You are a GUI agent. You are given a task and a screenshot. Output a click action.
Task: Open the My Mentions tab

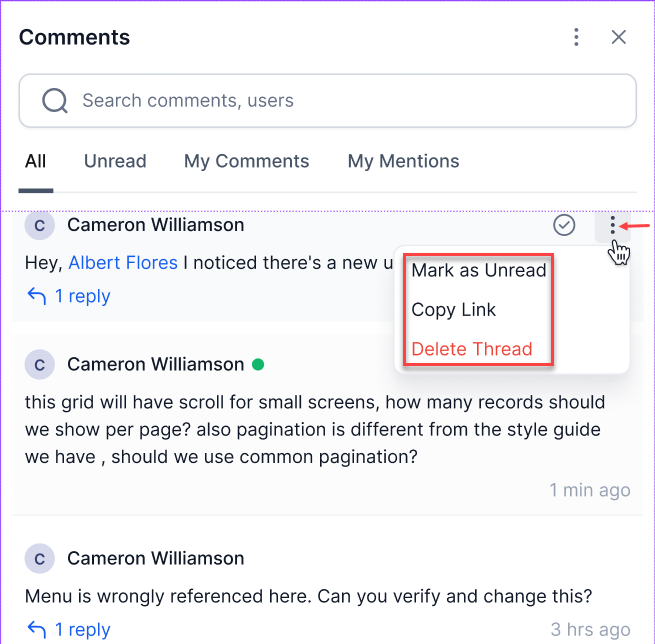(403, 161)
